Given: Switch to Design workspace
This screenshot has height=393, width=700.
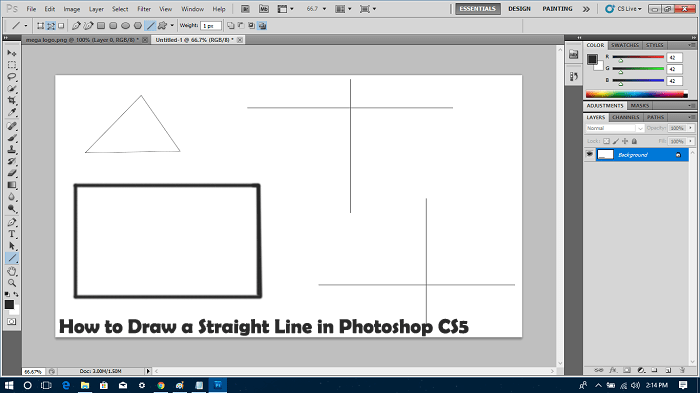Looking at the screenshot, I should [519, 8].
